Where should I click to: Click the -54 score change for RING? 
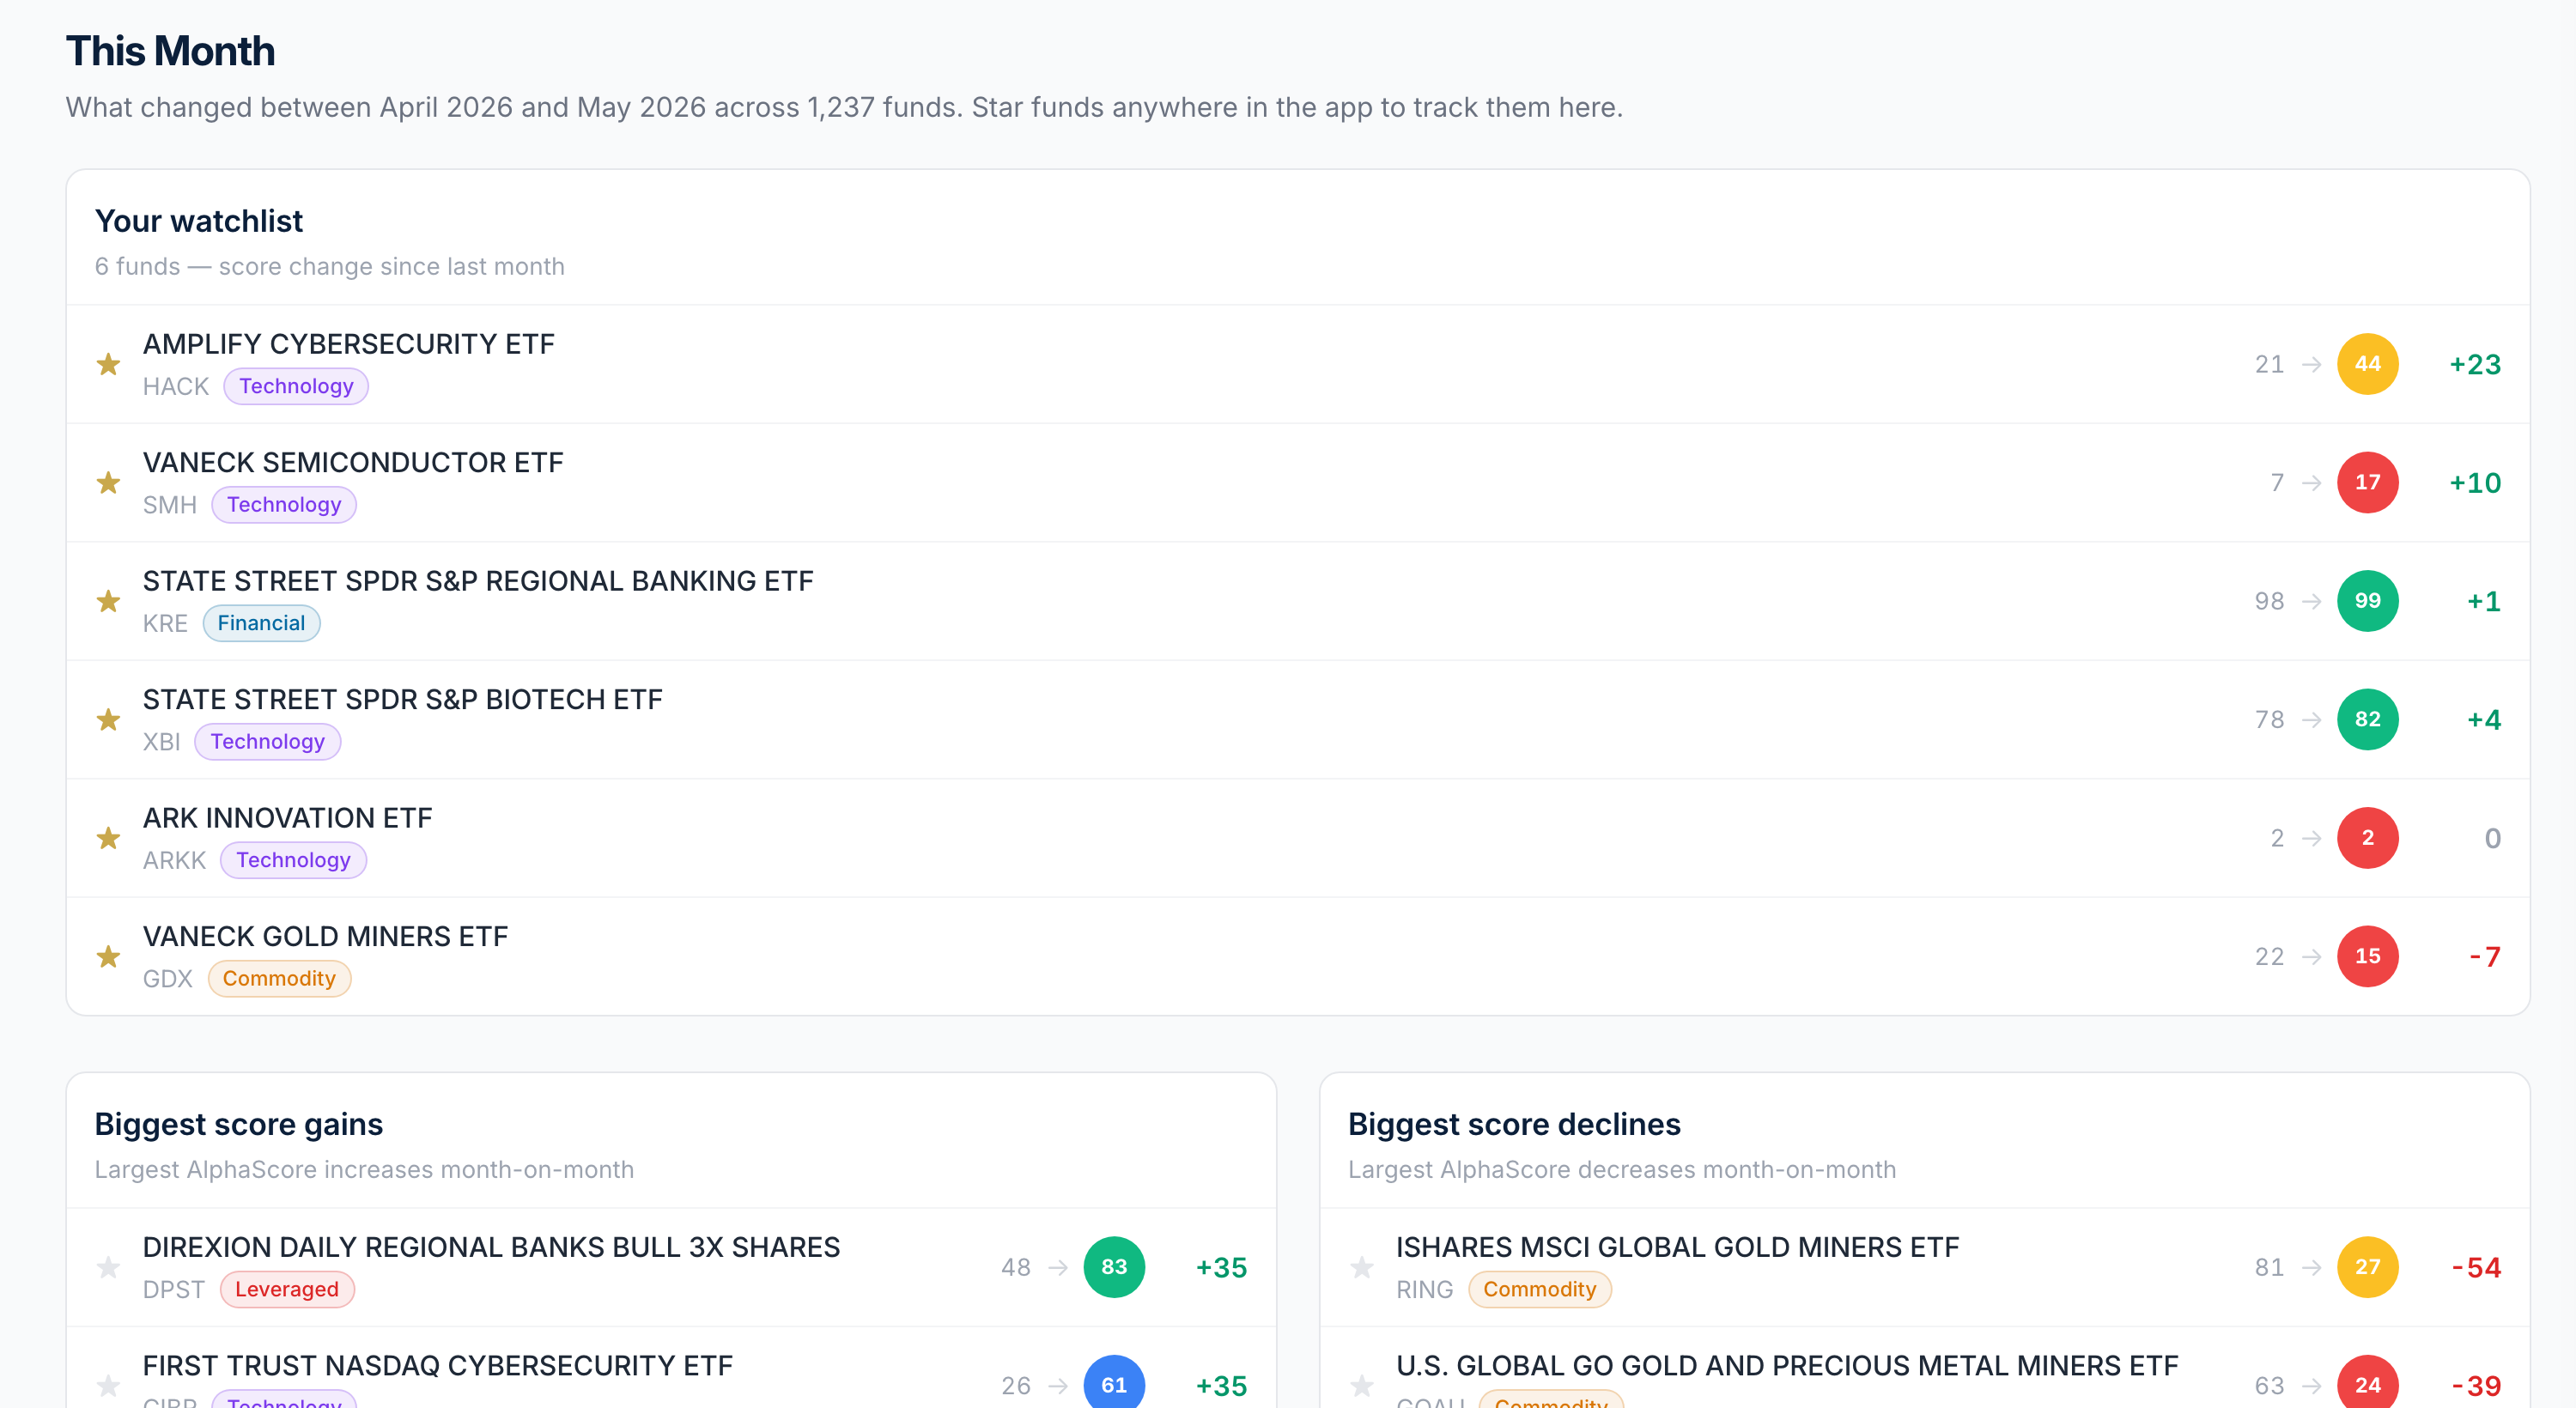pyautogui.click(x=2476, y=1269)
